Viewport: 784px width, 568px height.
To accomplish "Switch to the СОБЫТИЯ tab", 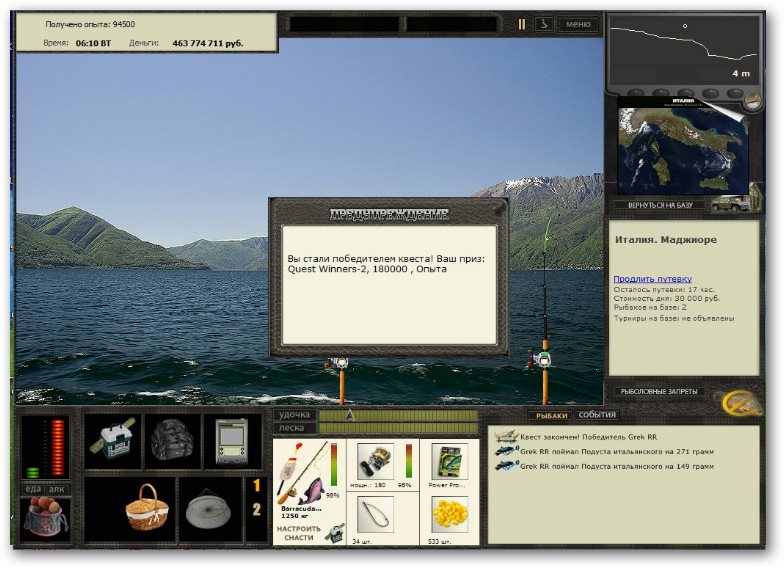I will click(597, 415).
